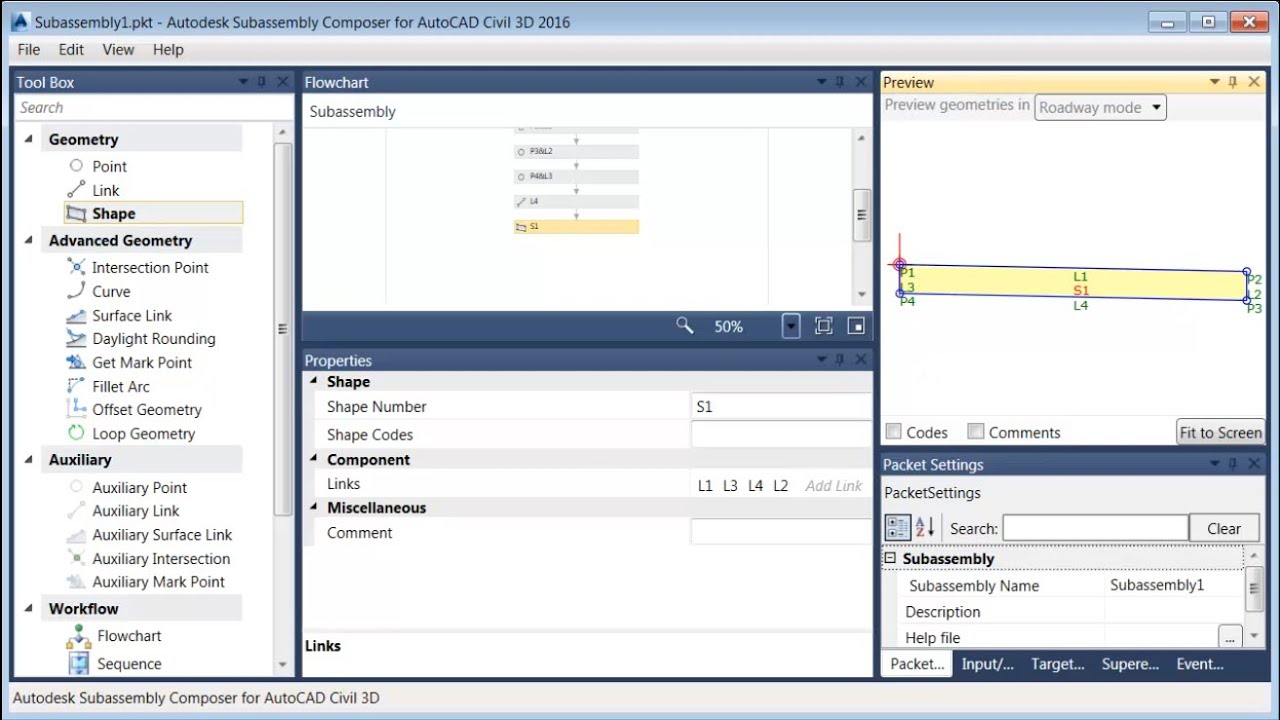Viewport: 1280px width, 720px height.
Task: Close the Flowchart panel
Action: tap(861, 82)
